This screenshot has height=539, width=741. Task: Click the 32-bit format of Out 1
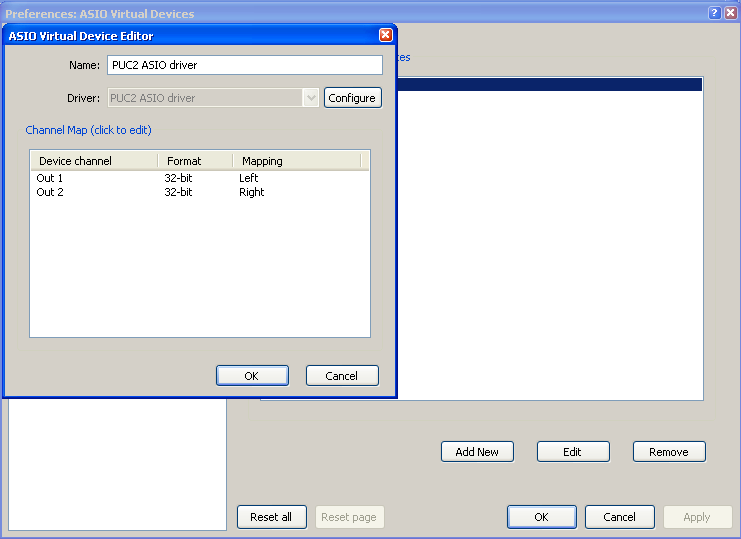(x=178, y=178)
